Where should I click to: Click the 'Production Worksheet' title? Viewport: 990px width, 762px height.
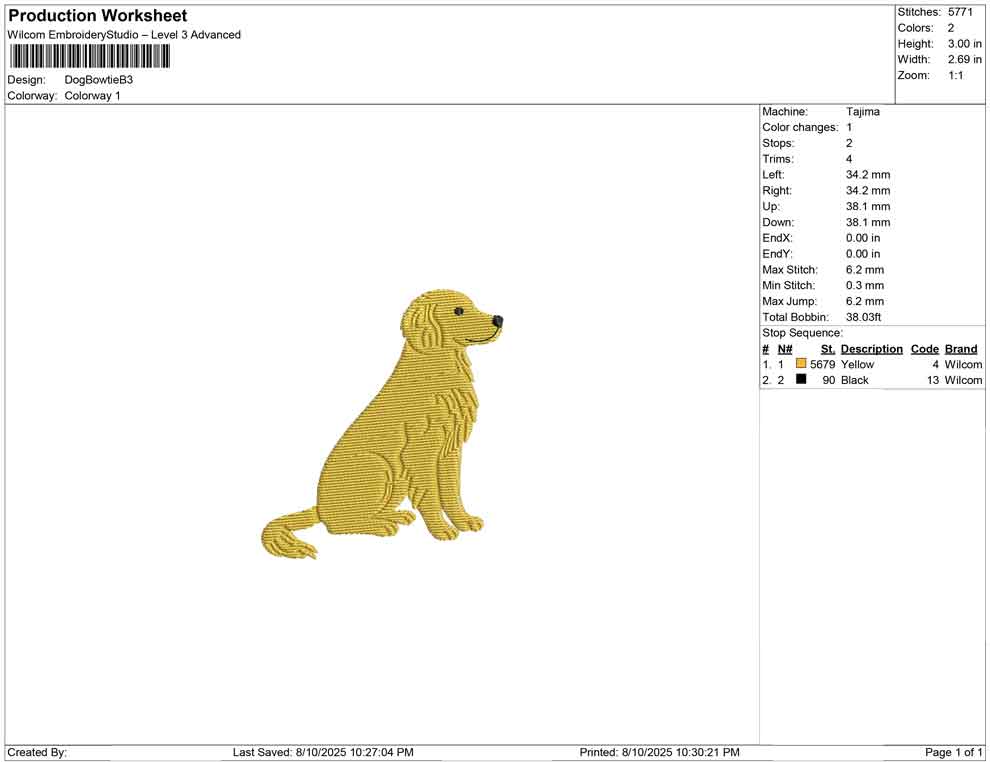[x=98, y=16]
